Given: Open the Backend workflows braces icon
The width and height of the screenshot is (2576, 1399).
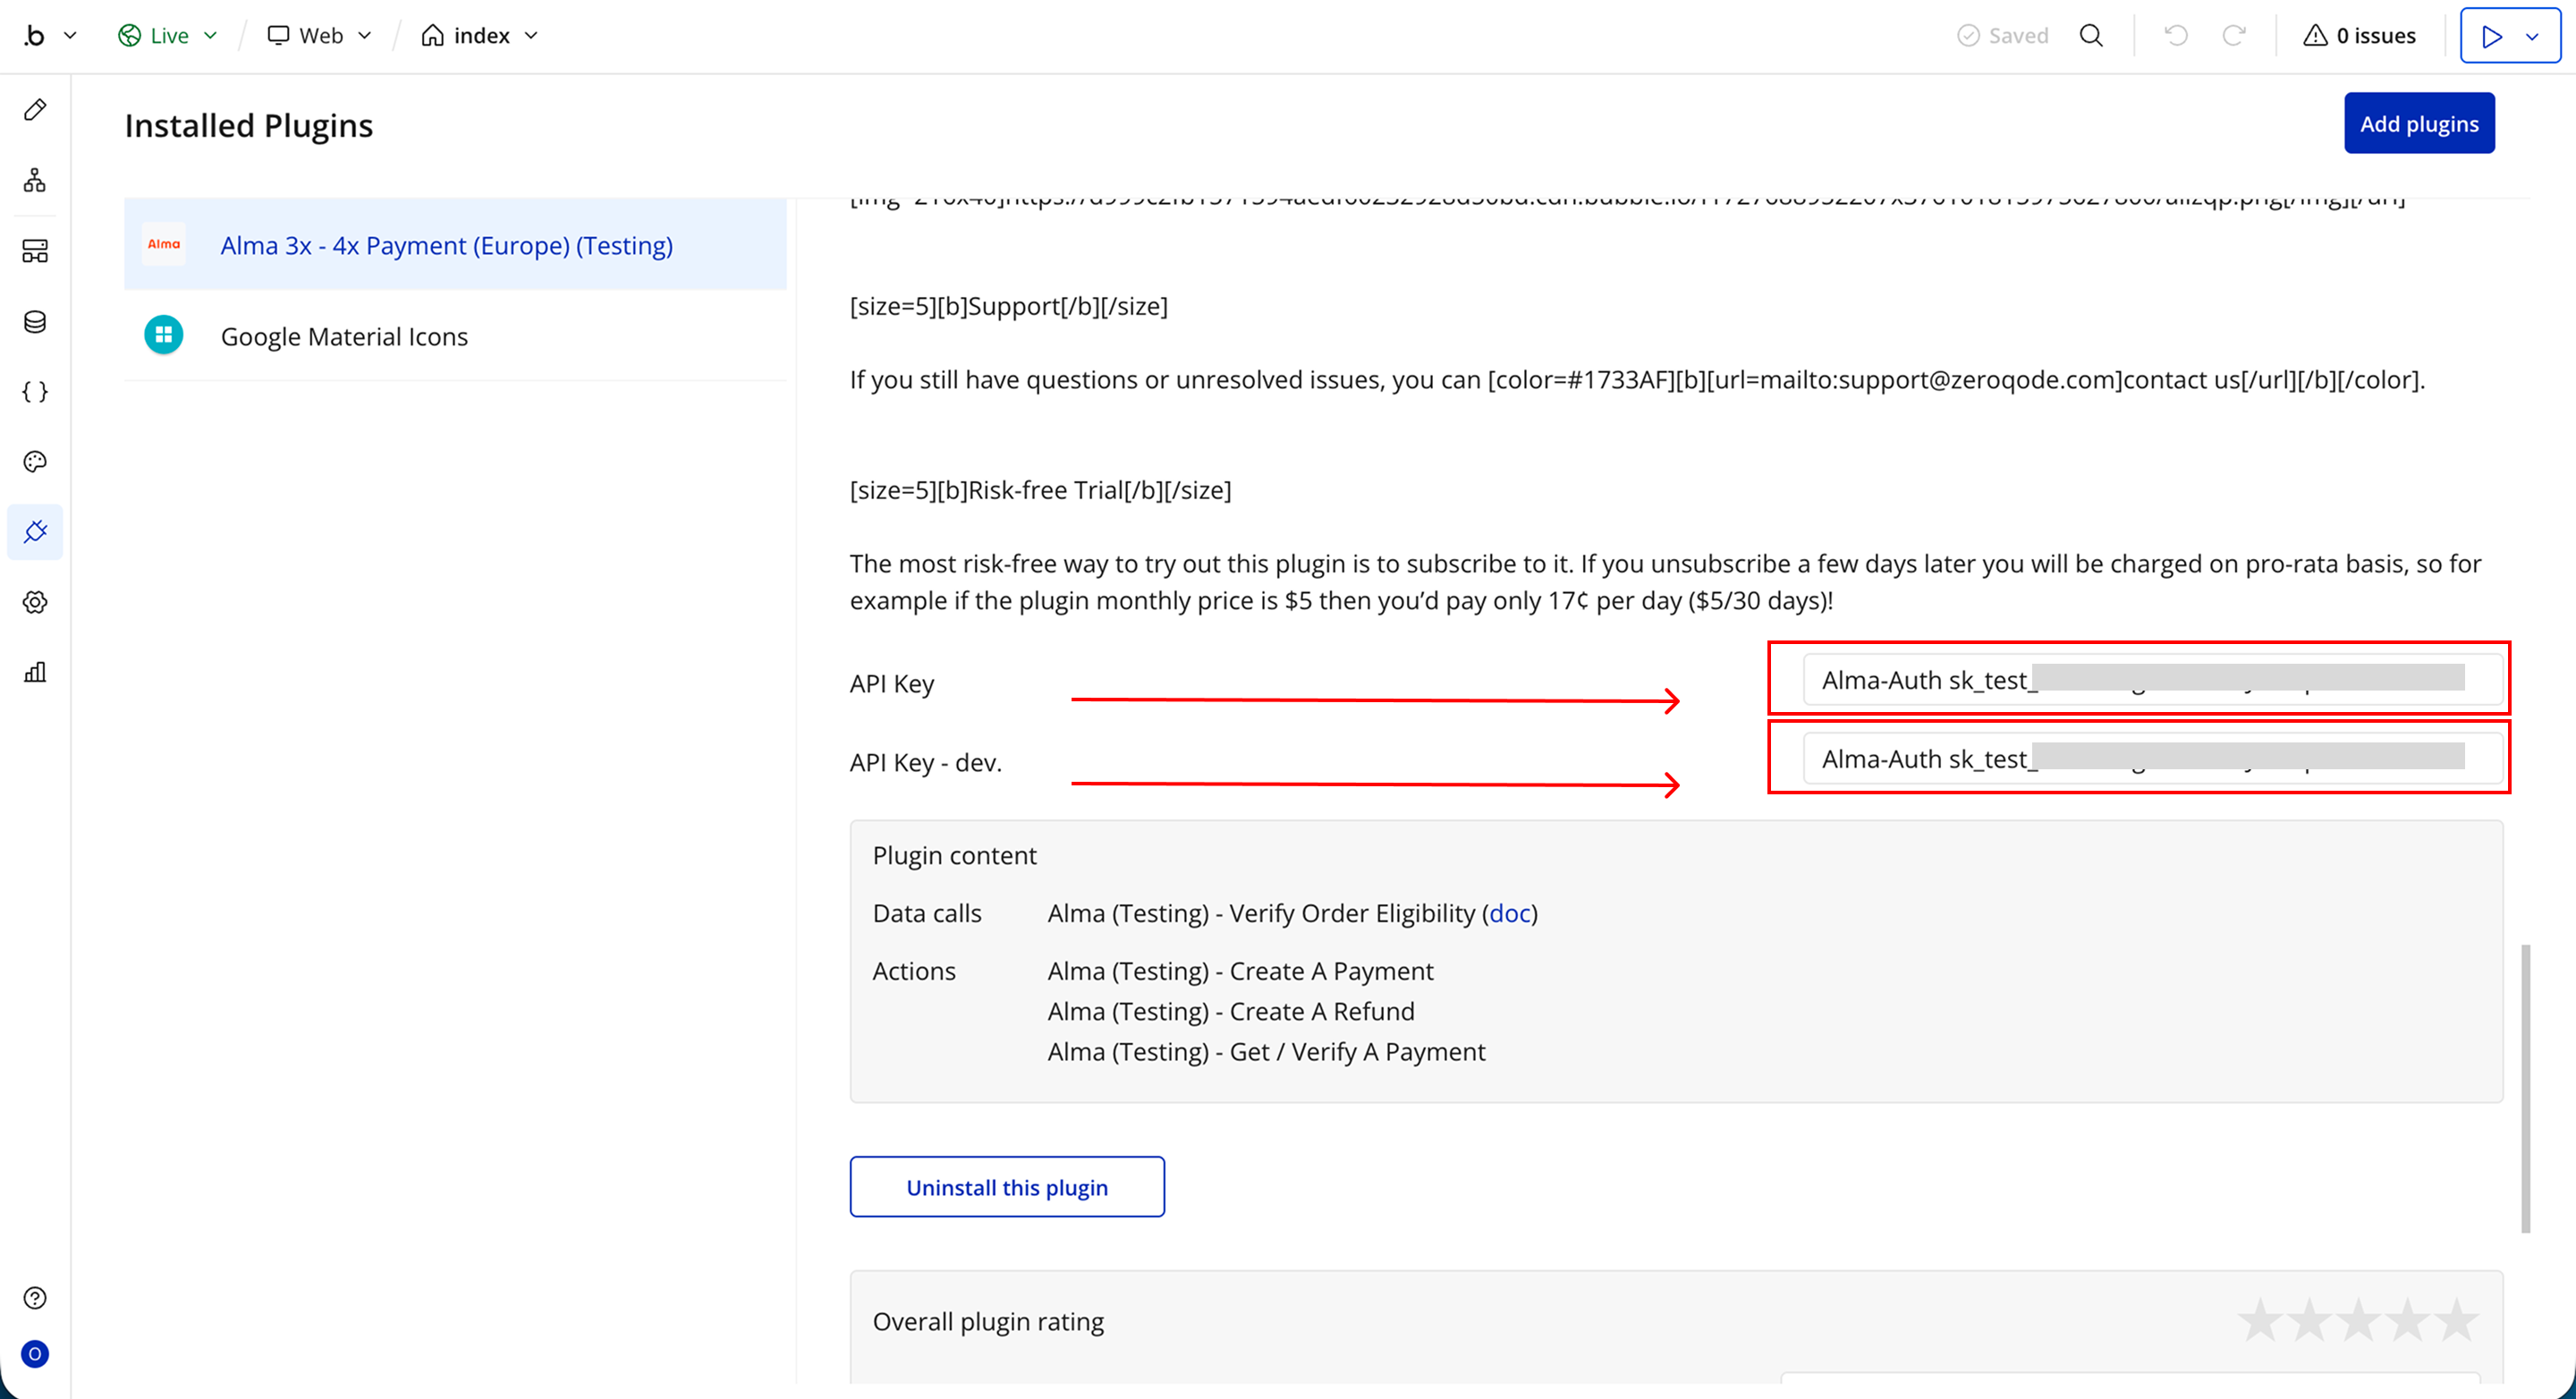Looking at the screenshot, I should pyautogui.click(x=35, y=391).
